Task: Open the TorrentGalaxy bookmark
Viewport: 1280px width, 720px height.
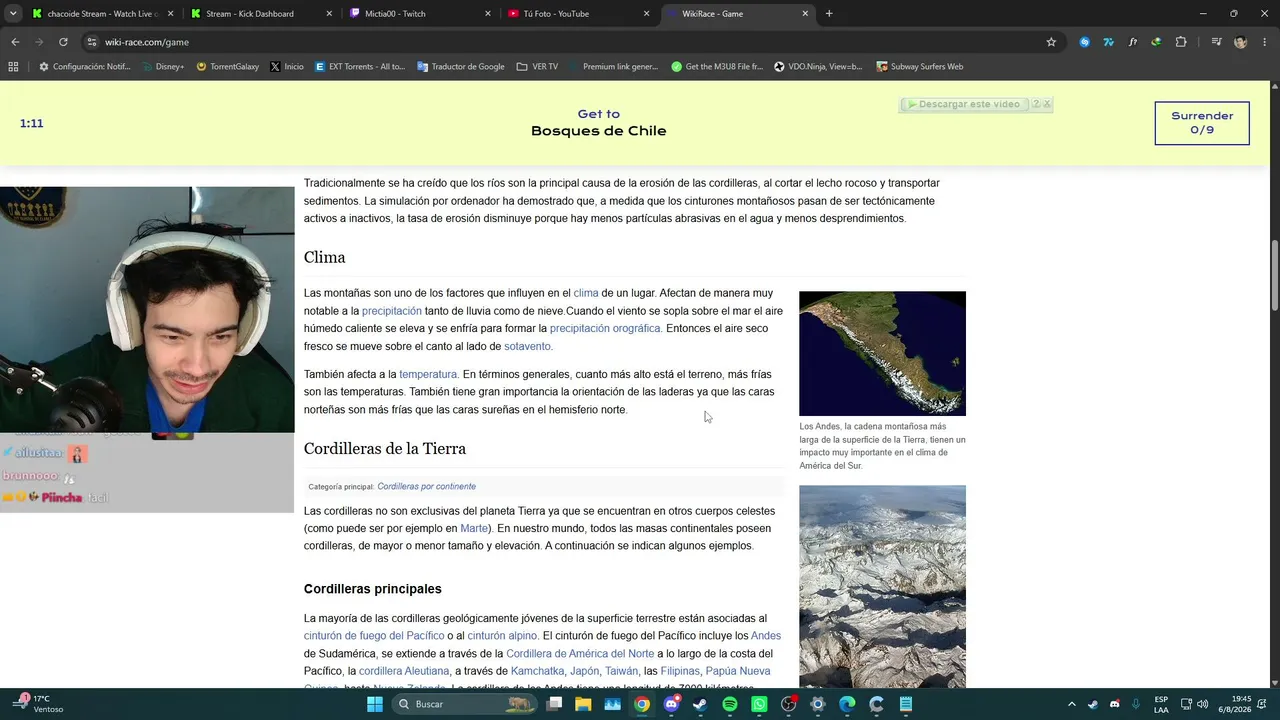Action: (228, 67)
